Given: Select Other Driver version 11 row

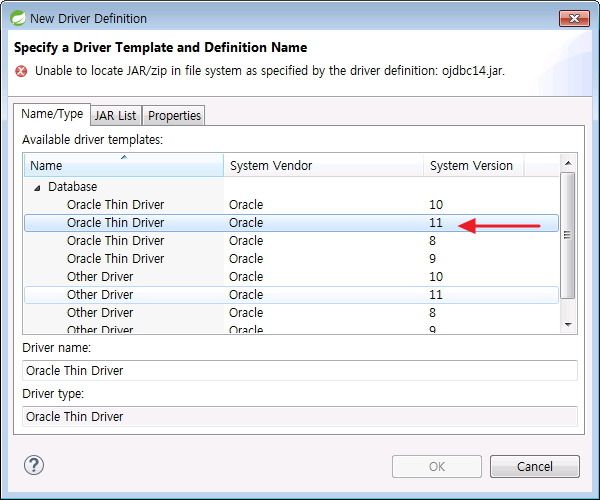Looking at the screenshot, I should 291,295.
